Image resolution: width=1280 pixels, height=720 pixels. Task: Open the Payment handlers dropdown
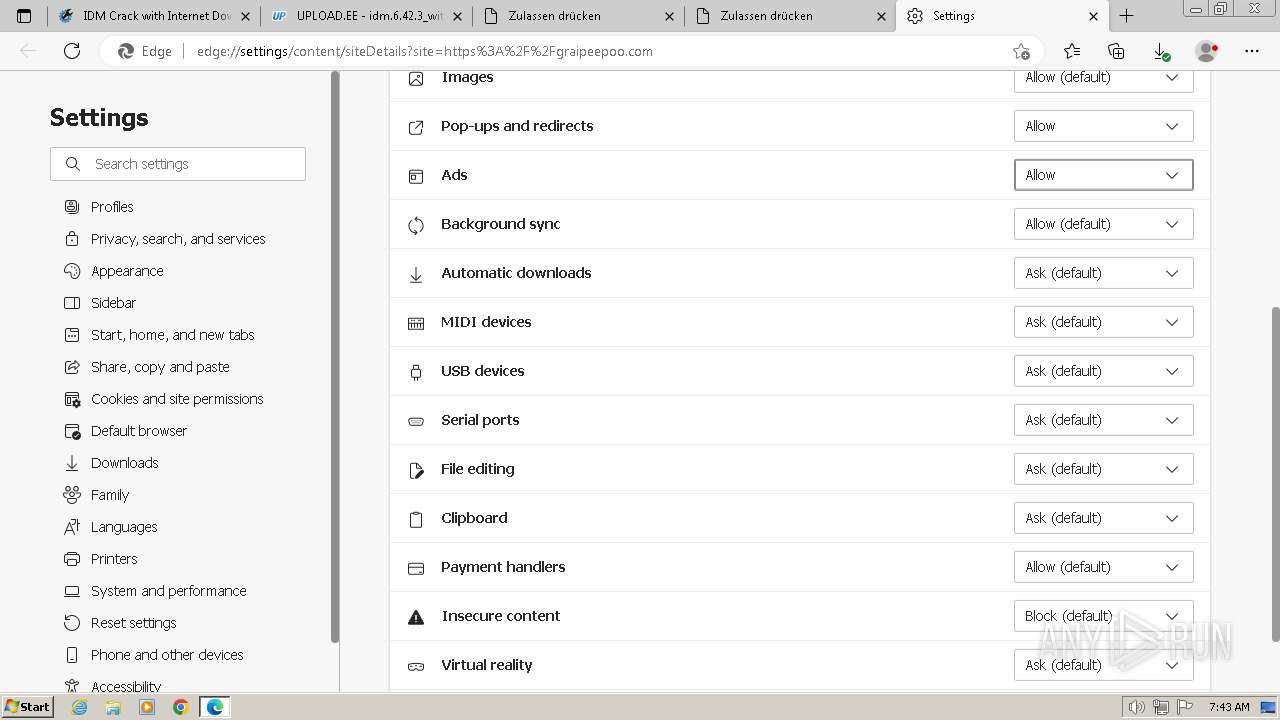pyautogui.click(x=1103, y=567)
